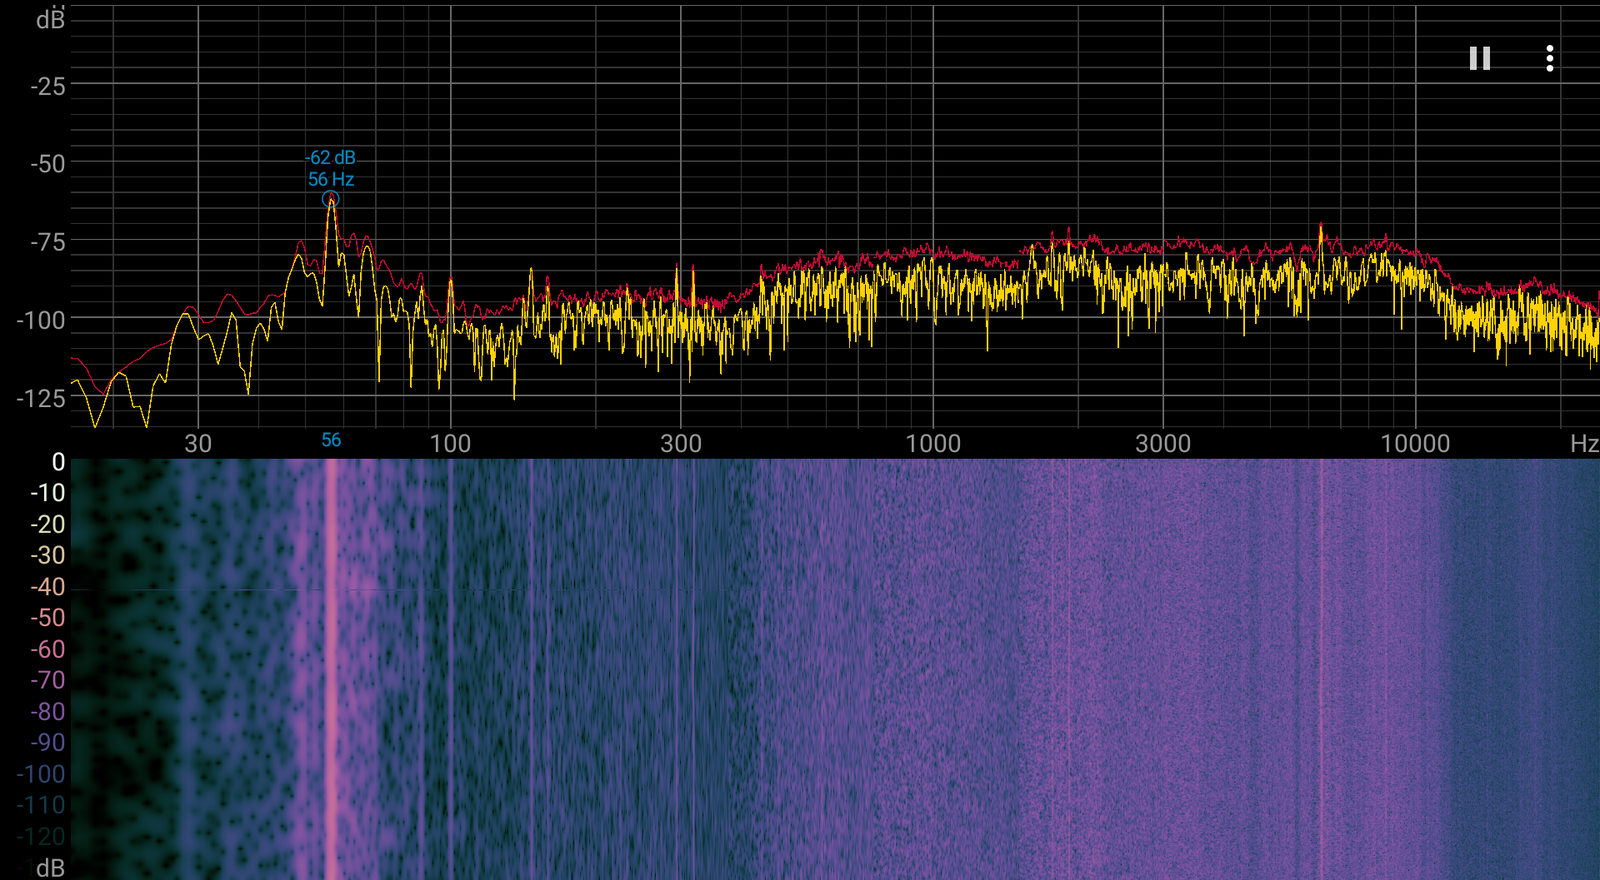Click the '-80' value on spectrogram color scale
Viewport: 1600px width, 880px height.
click(x=48, y=712)
